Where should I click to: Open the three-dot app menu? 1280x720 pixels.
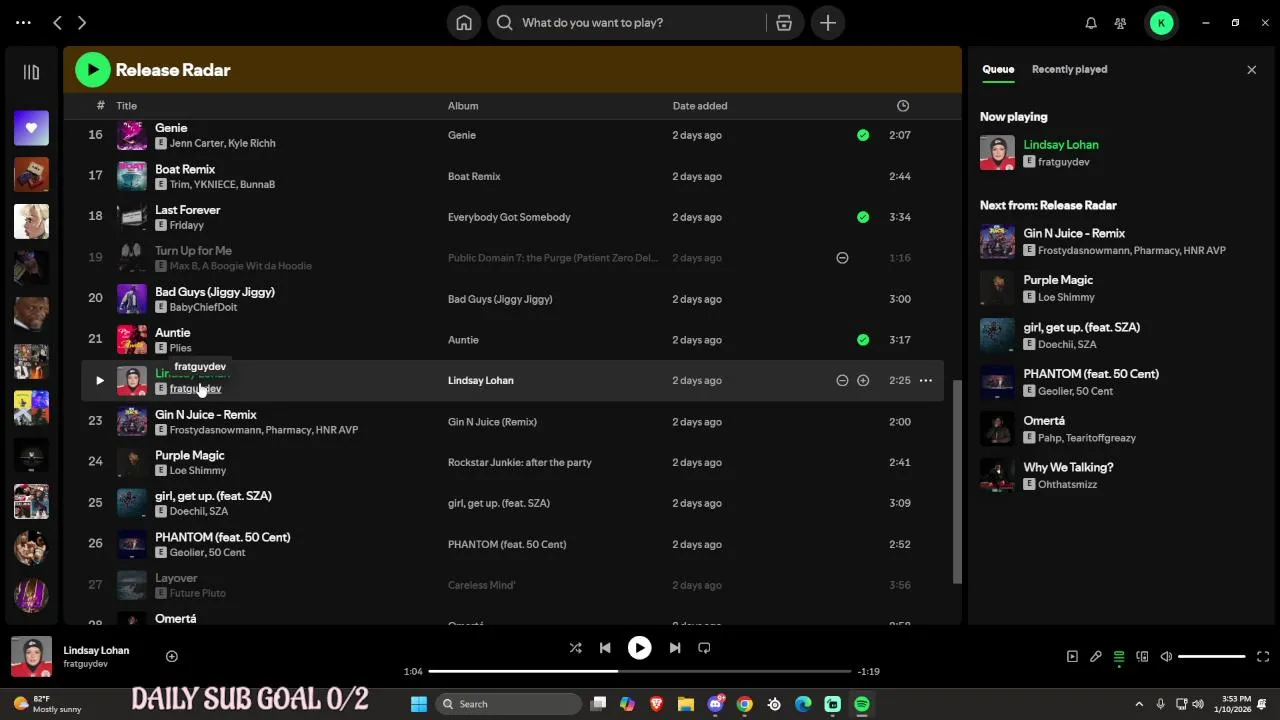[x=24, y=22]
